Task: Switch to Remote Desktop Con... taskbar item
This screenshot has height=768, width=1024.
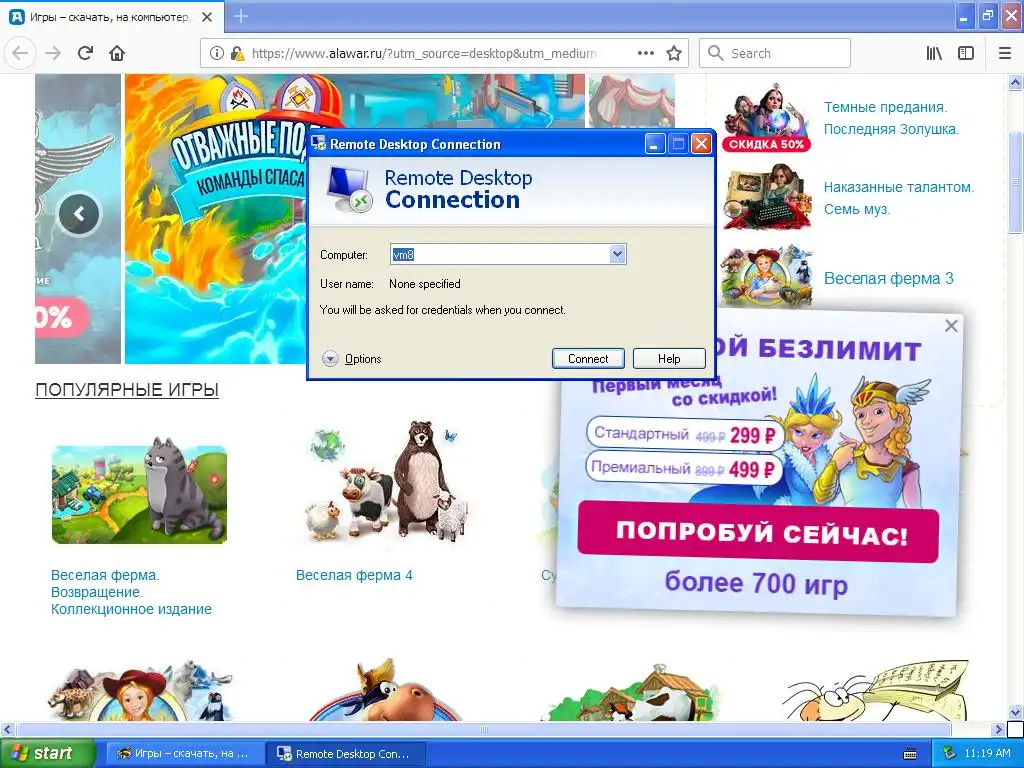Action: (346, 754)
